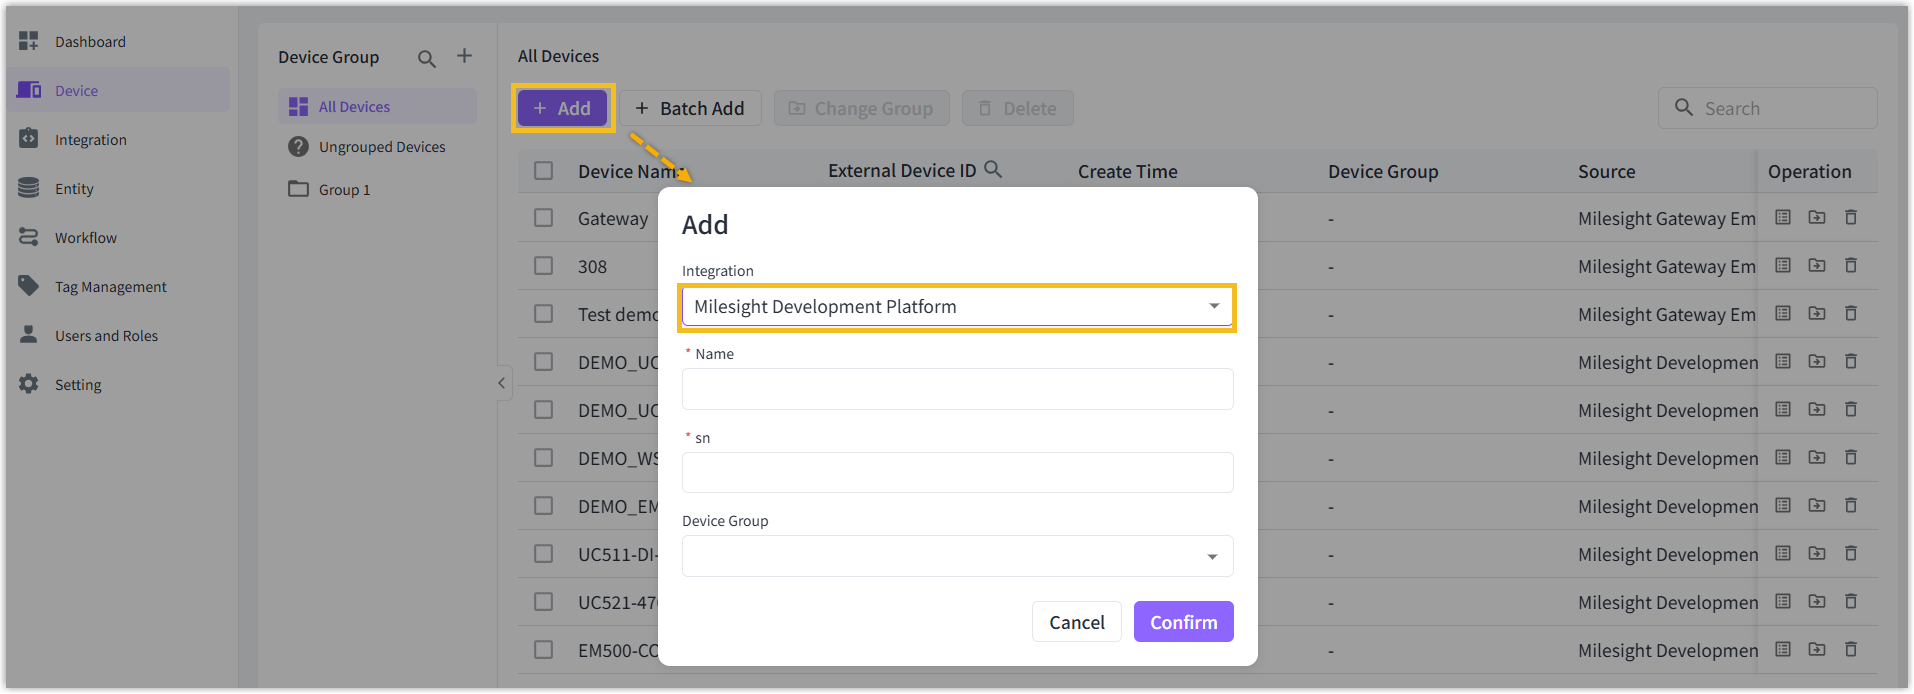Toggle the select-all checkbox in table header
This screenshot has height=694, width=1914.
coord(544,171)
